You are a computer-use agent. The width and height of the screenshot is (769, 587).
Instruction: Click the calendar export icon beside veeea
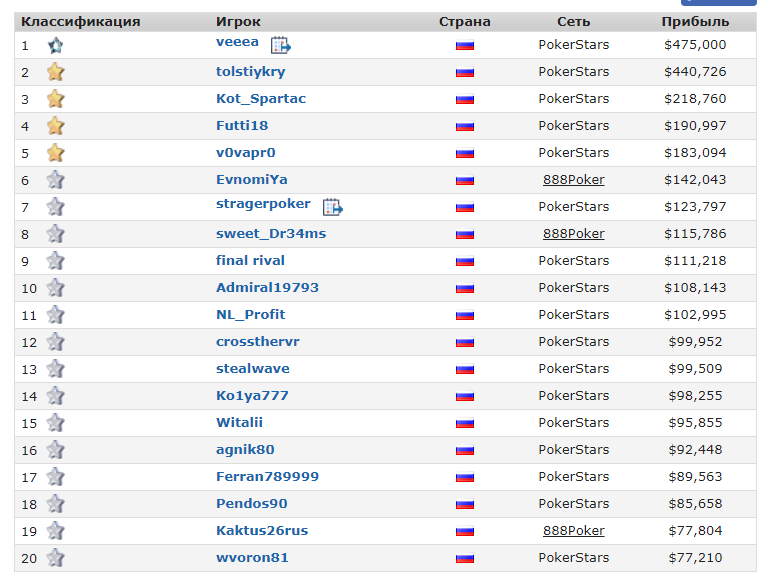click(281, 45)
